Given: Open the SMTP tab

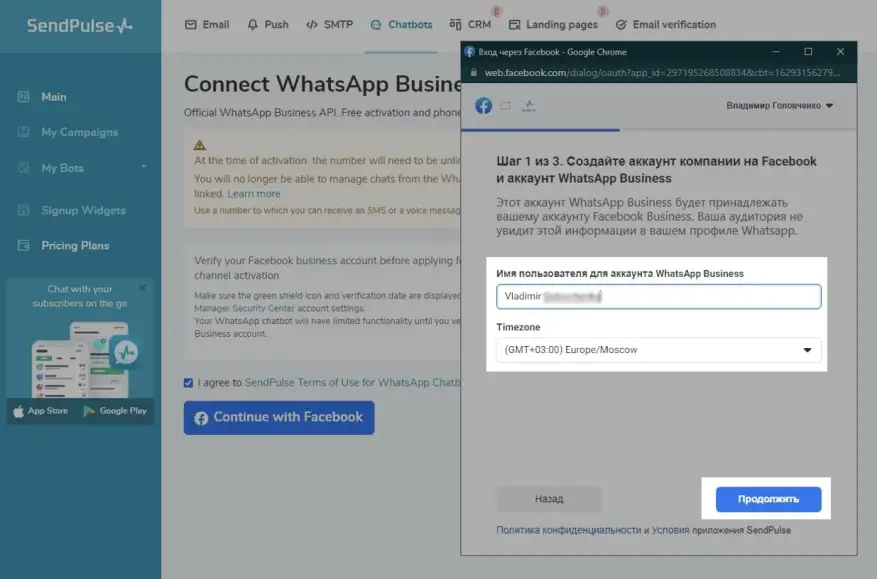Looking at the screenshot, I should pos(329,25).
